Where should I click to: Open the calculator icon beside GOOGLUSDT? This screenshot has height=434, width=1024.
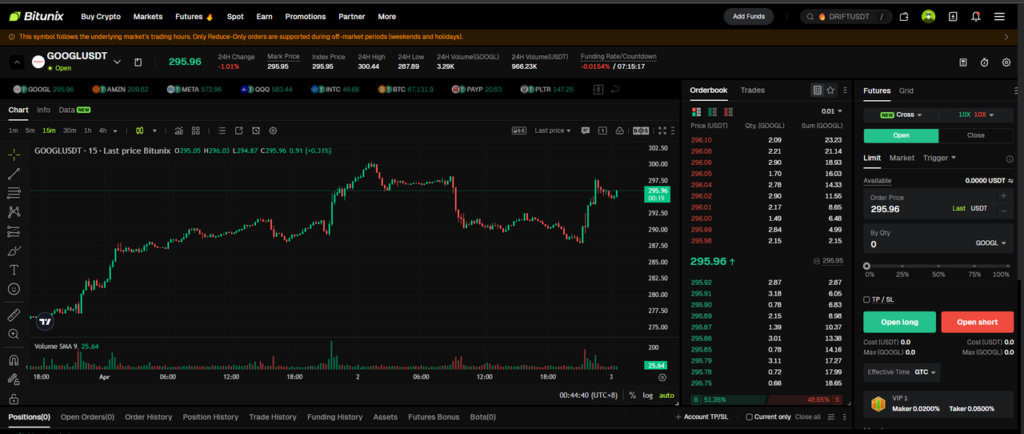(138, 62)
